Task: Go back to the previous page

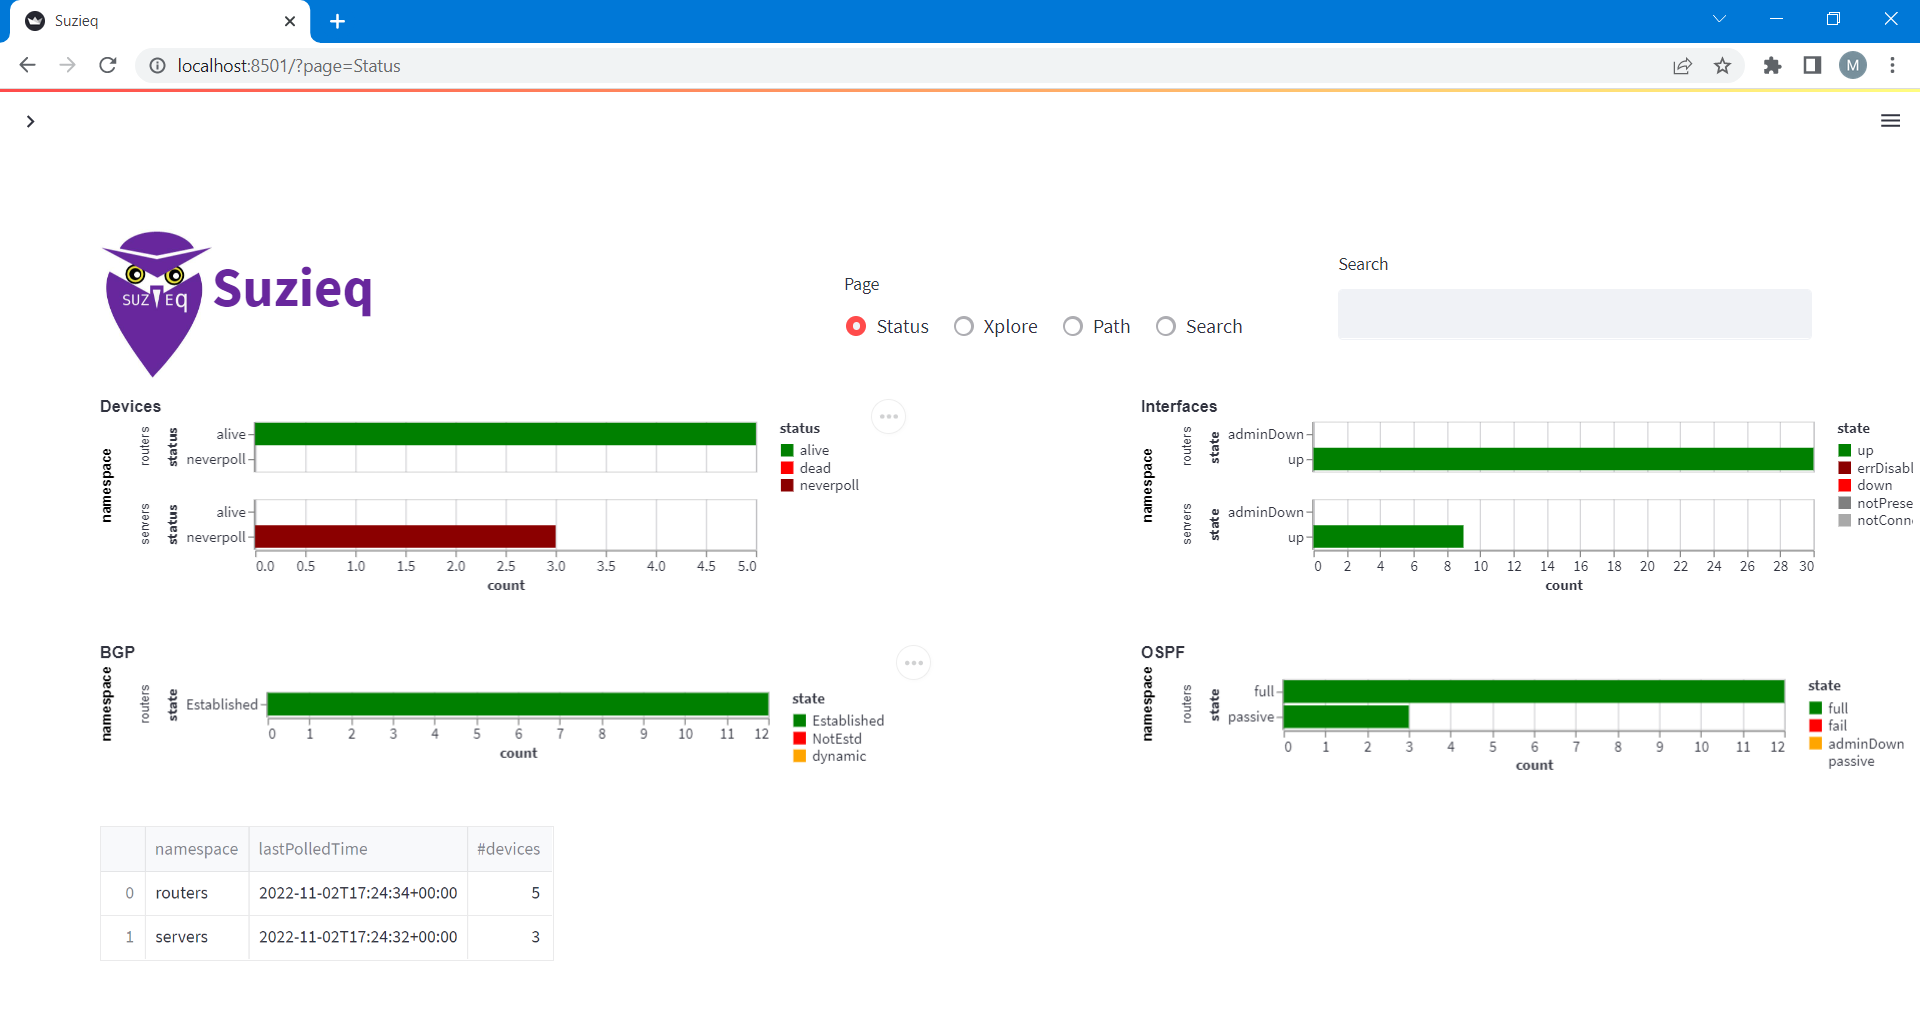Action: (27, 65)
